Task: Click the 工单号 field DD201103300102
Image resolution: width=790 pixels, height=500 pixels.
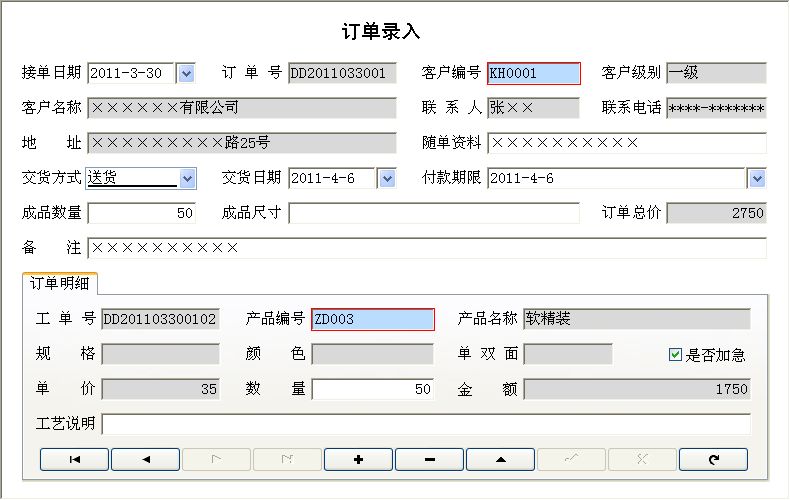Action: [x=160, y=320]
